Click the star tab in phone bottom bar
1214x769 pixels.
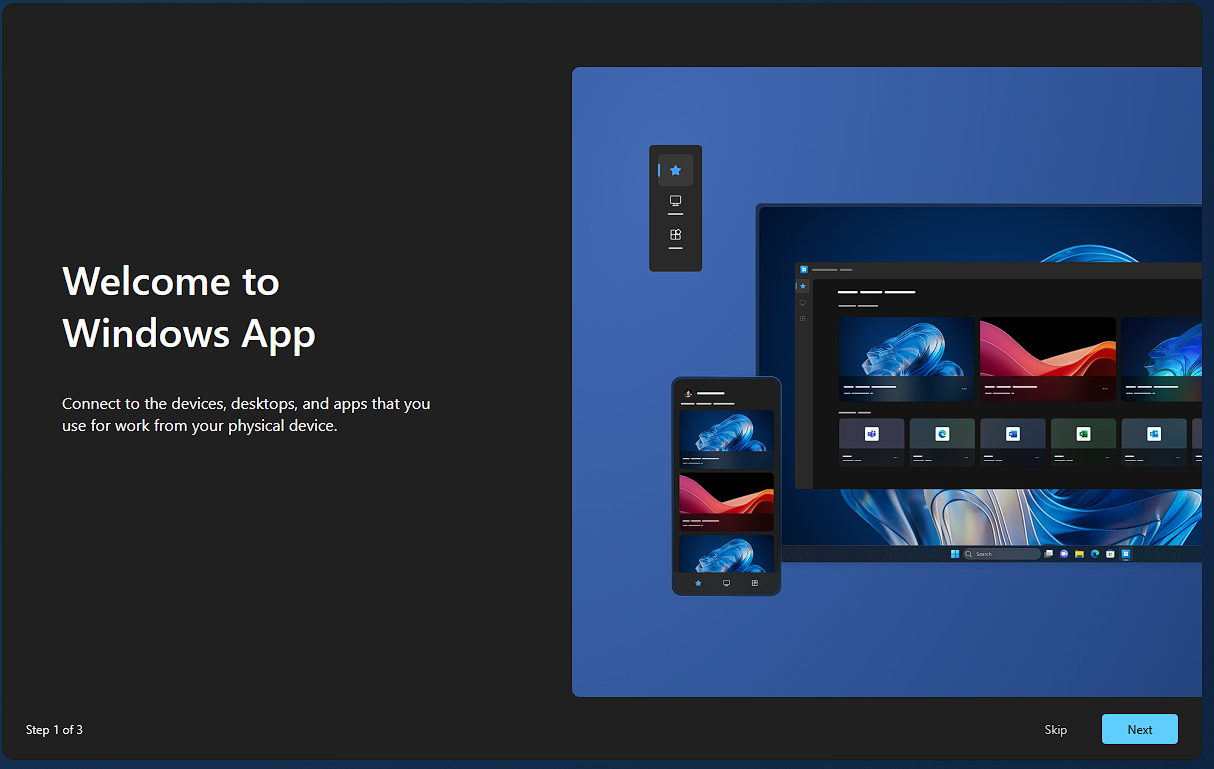click(698, 583)
